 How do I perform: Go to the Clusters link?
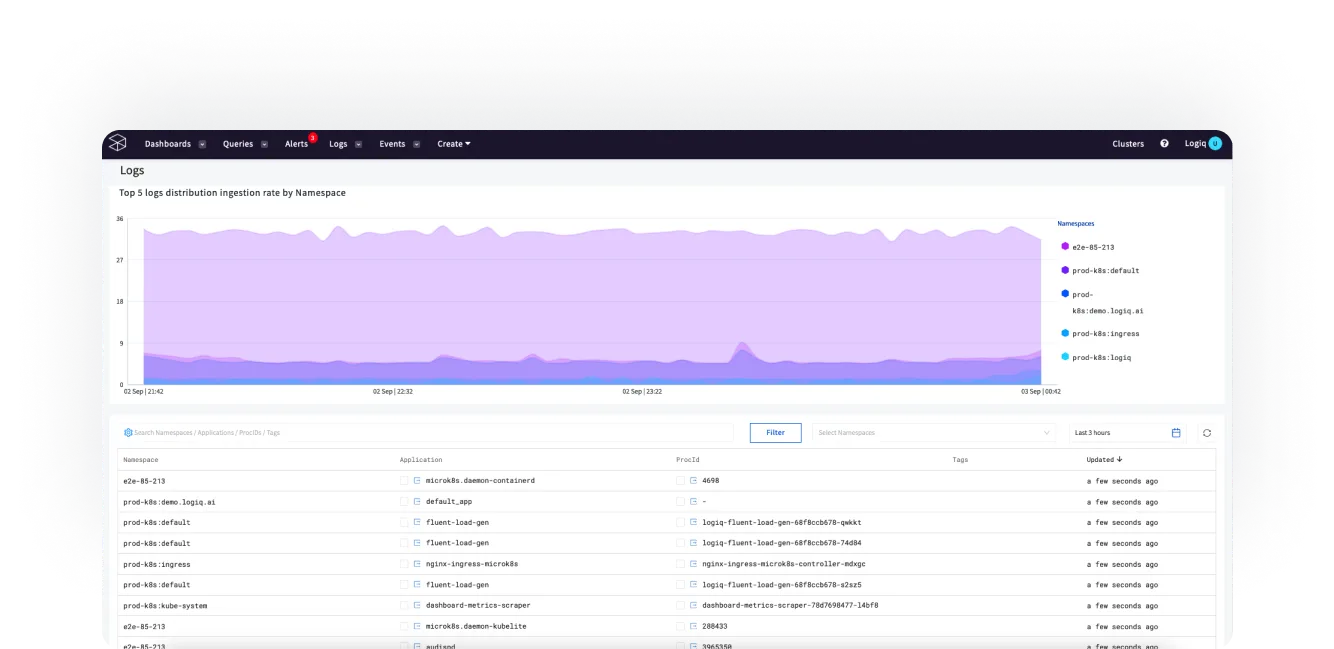coord(1128,144)
